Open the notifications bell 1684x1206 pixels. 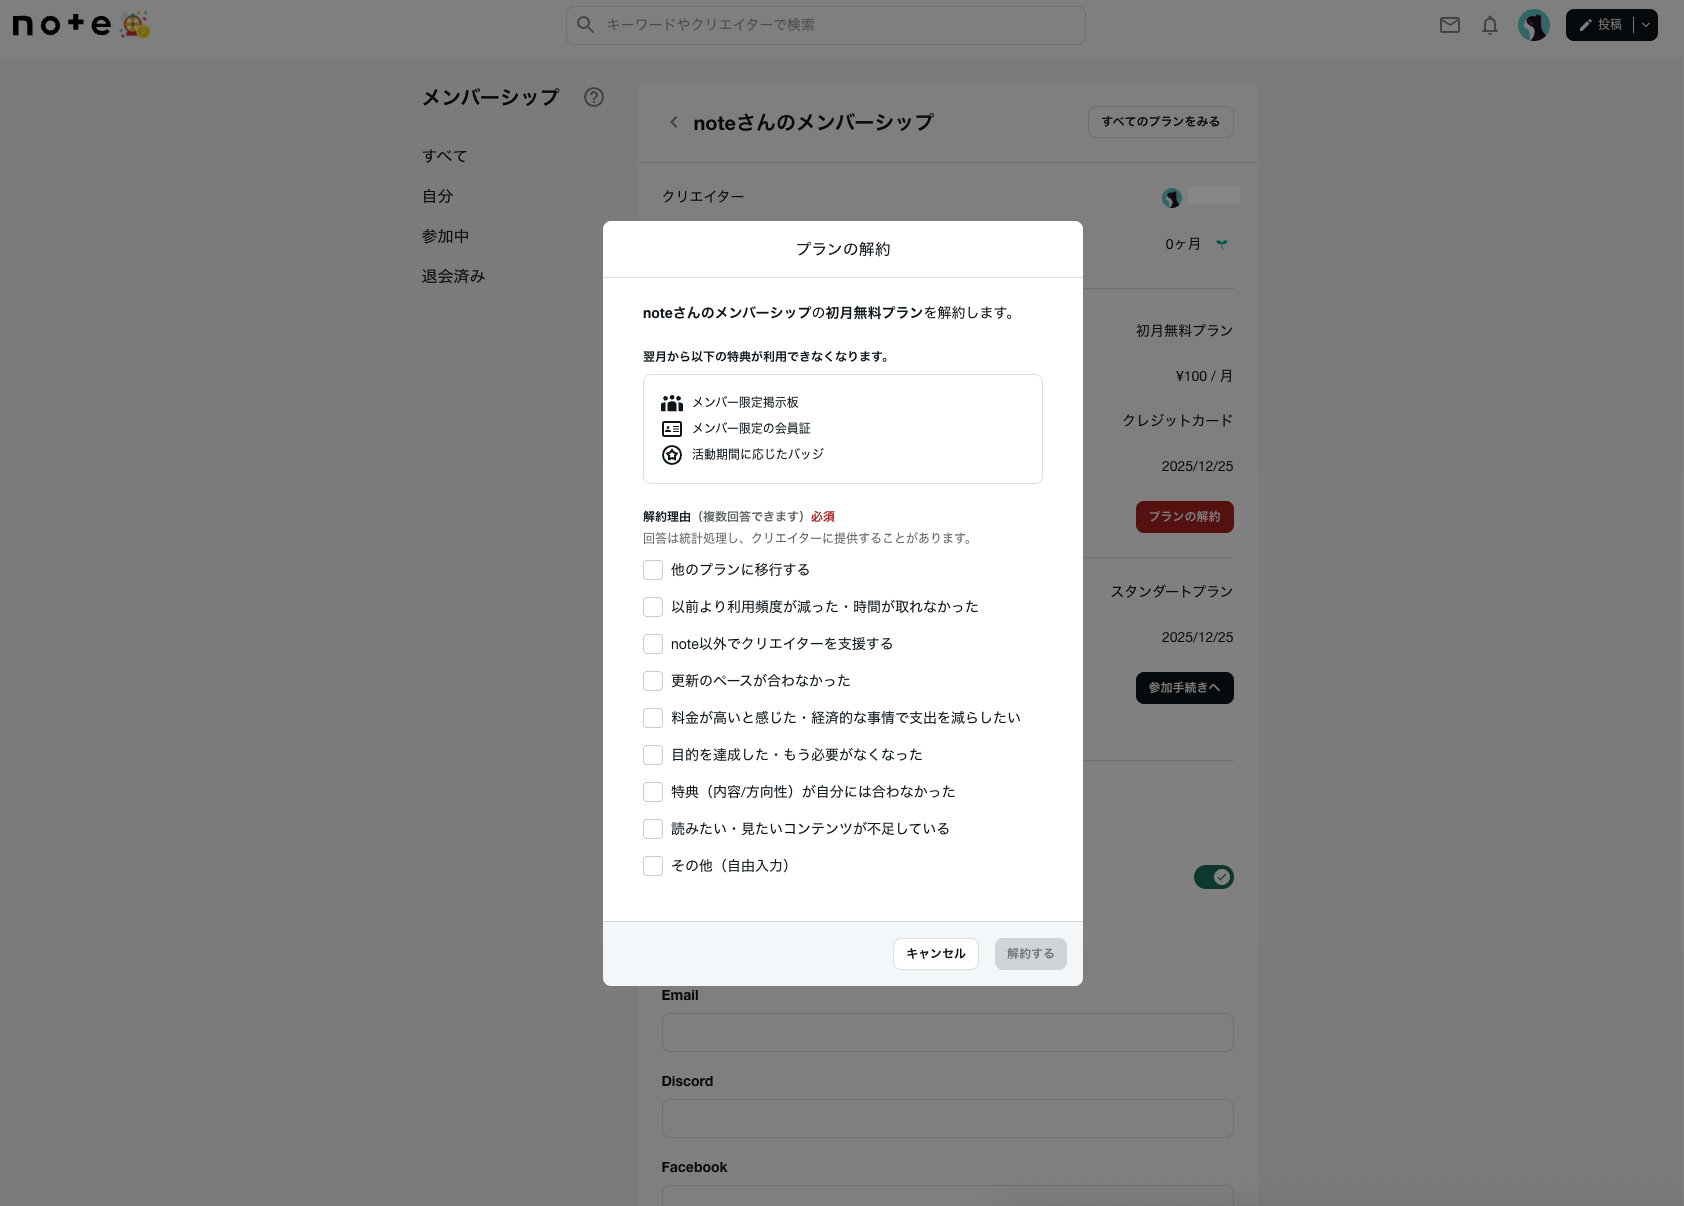click(x=1490, y=25)
